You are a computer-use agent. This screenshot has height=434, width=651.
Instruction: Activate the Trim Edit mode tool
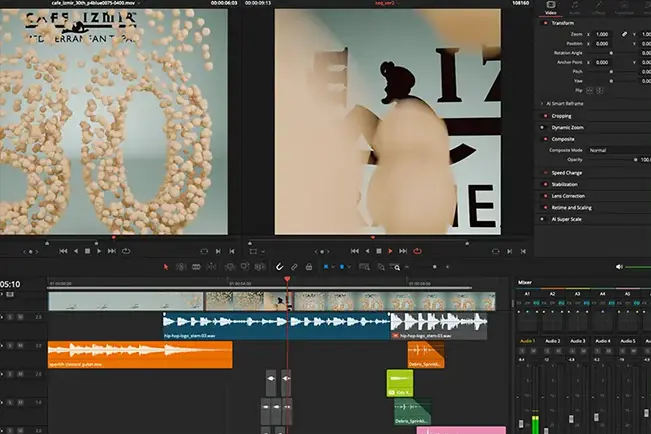pyautogui.click(x=181, y=267)
